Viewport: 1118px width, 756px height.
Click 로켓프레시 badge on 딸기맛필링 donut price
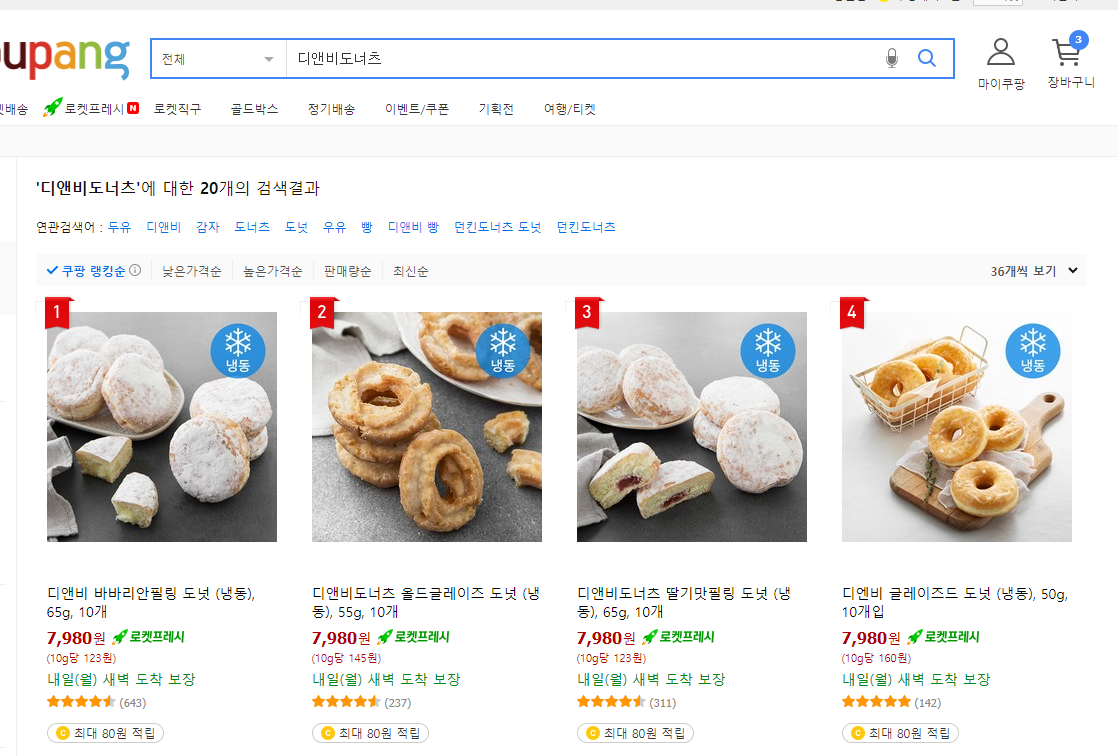(679, 637)
